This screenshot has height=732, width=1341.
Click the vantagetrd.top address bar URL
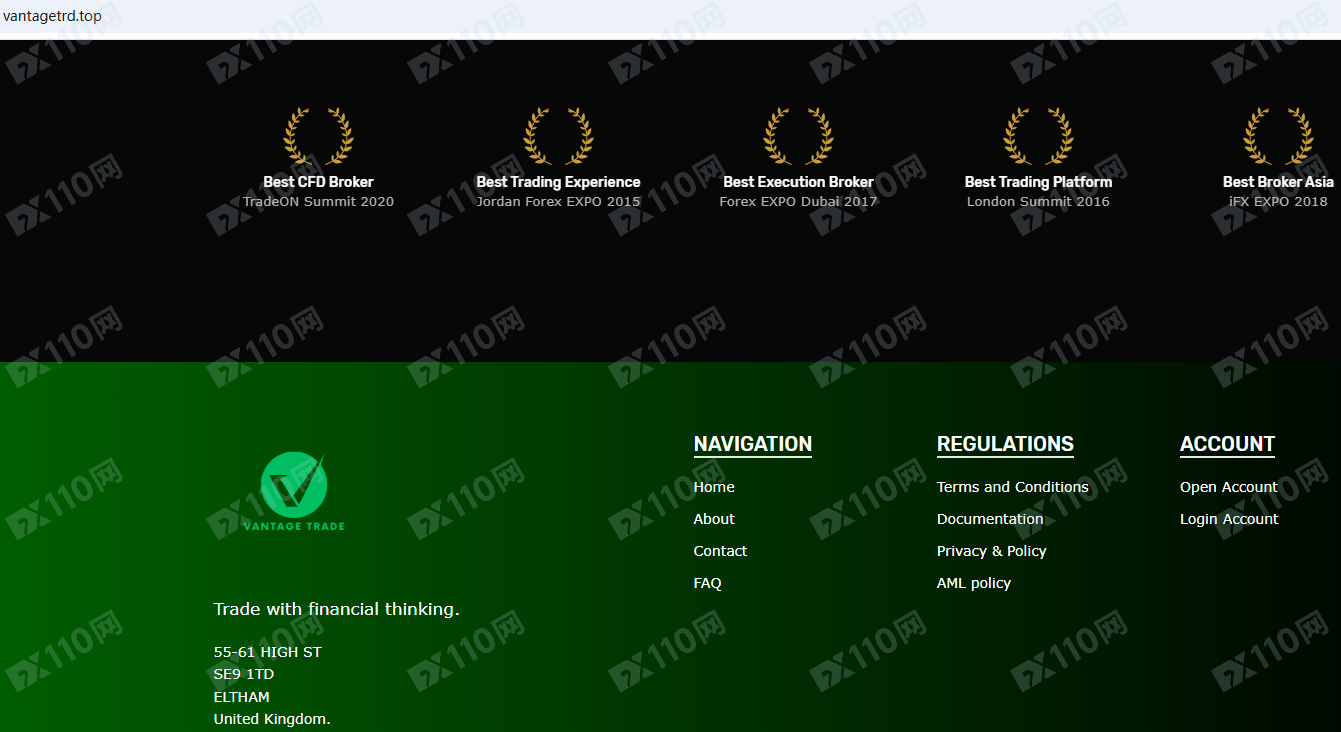click(x=52, y=17)
